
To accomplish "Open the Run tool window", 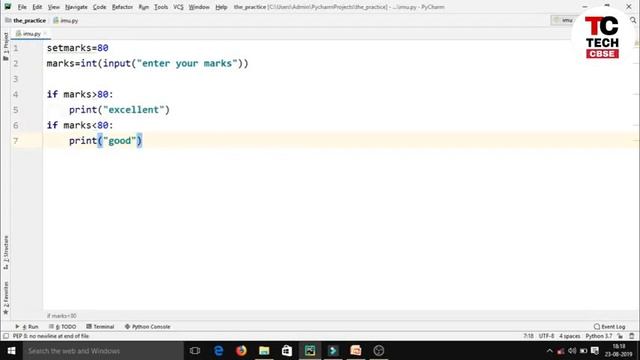I will 27,327.
